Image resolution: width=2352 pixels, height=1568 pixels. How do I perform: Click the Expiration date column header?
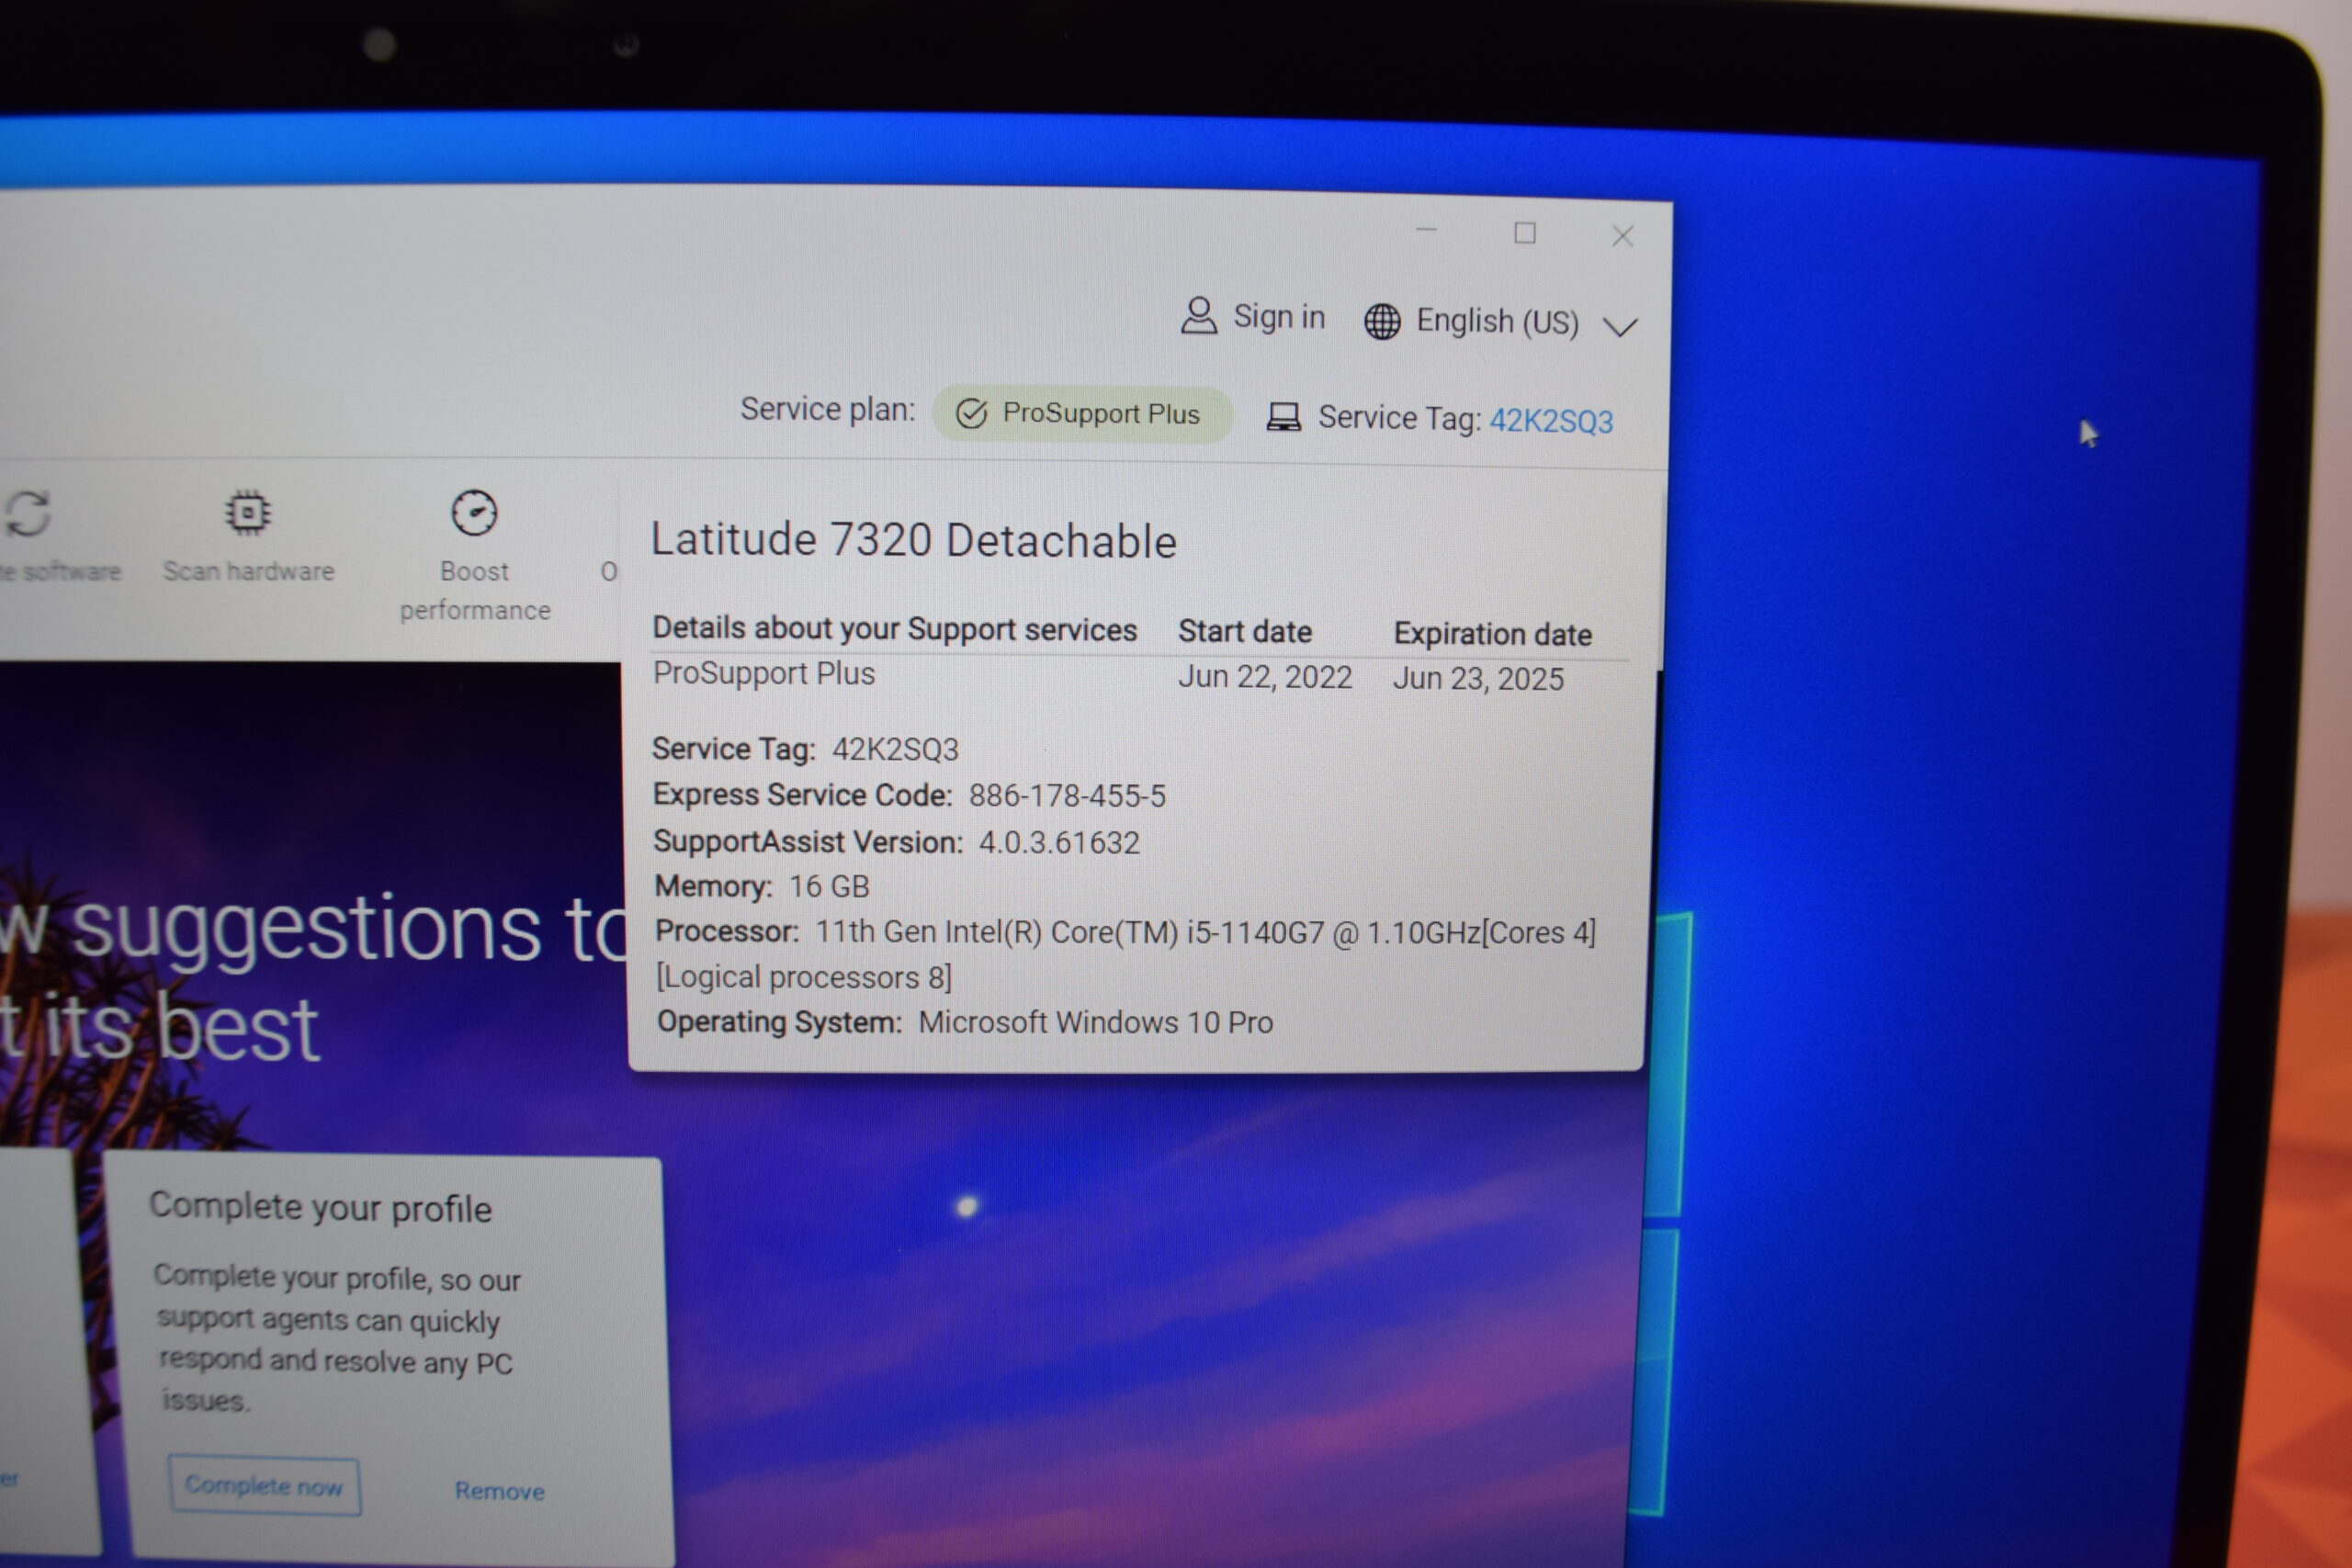[x=1493, y=634]
